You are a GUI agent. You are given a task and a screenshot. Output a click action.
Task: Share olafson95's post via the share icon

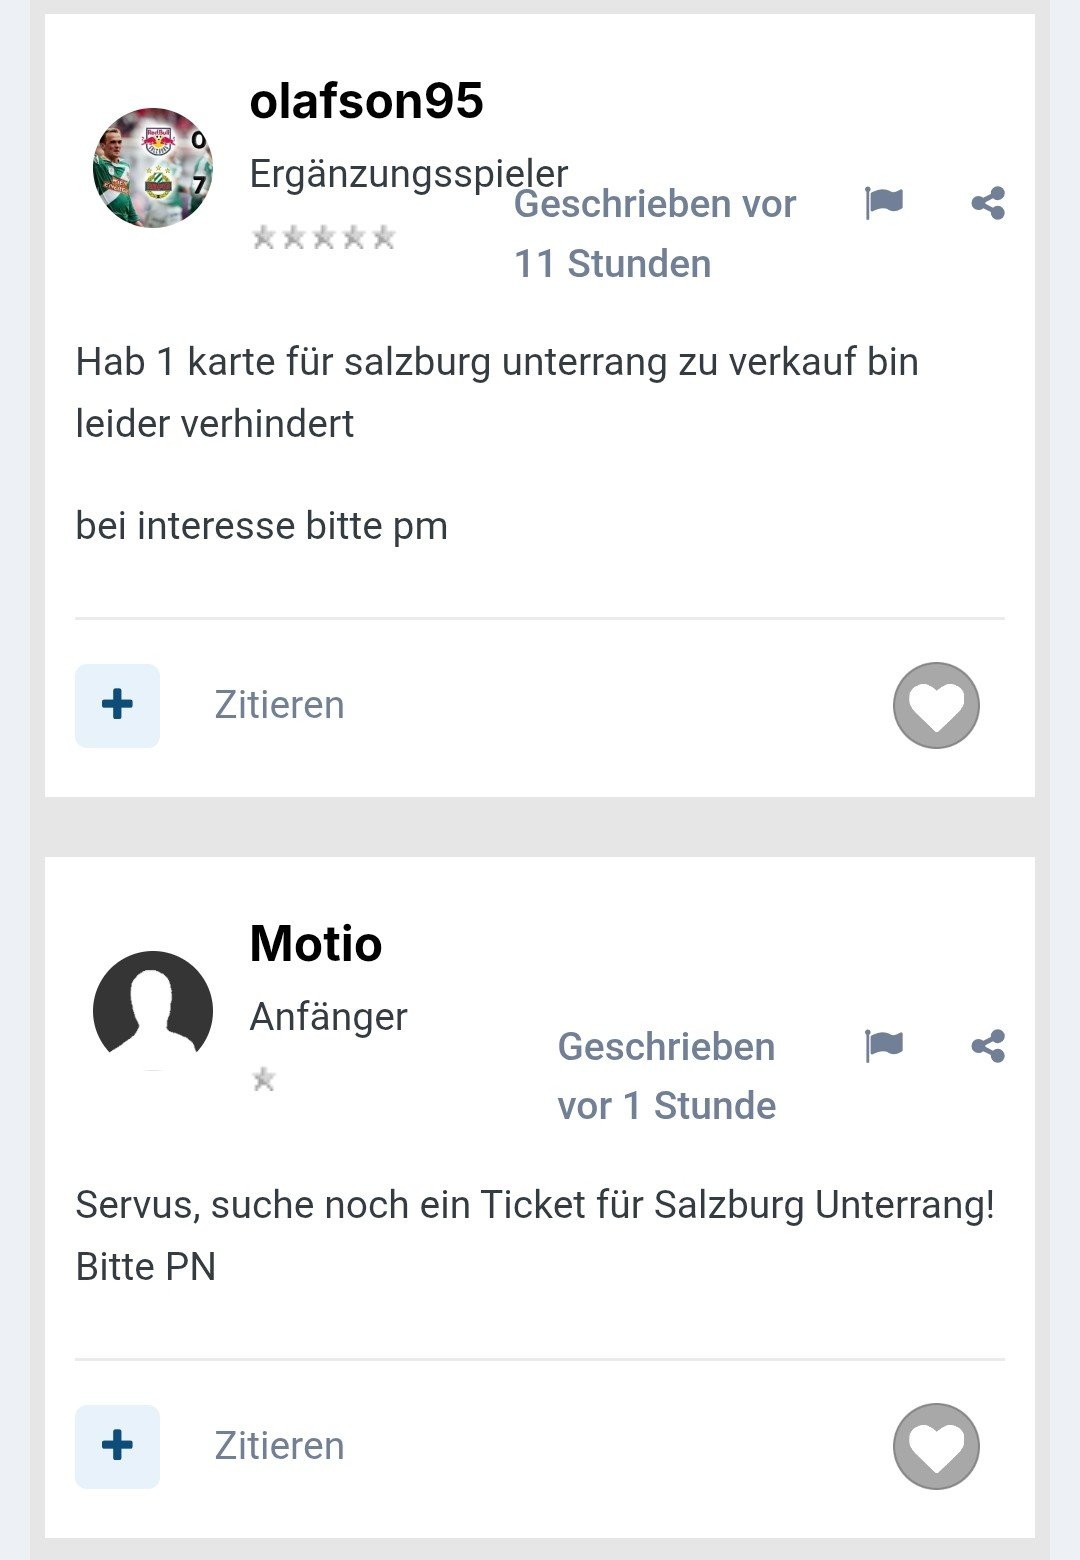tap(988, 203)
